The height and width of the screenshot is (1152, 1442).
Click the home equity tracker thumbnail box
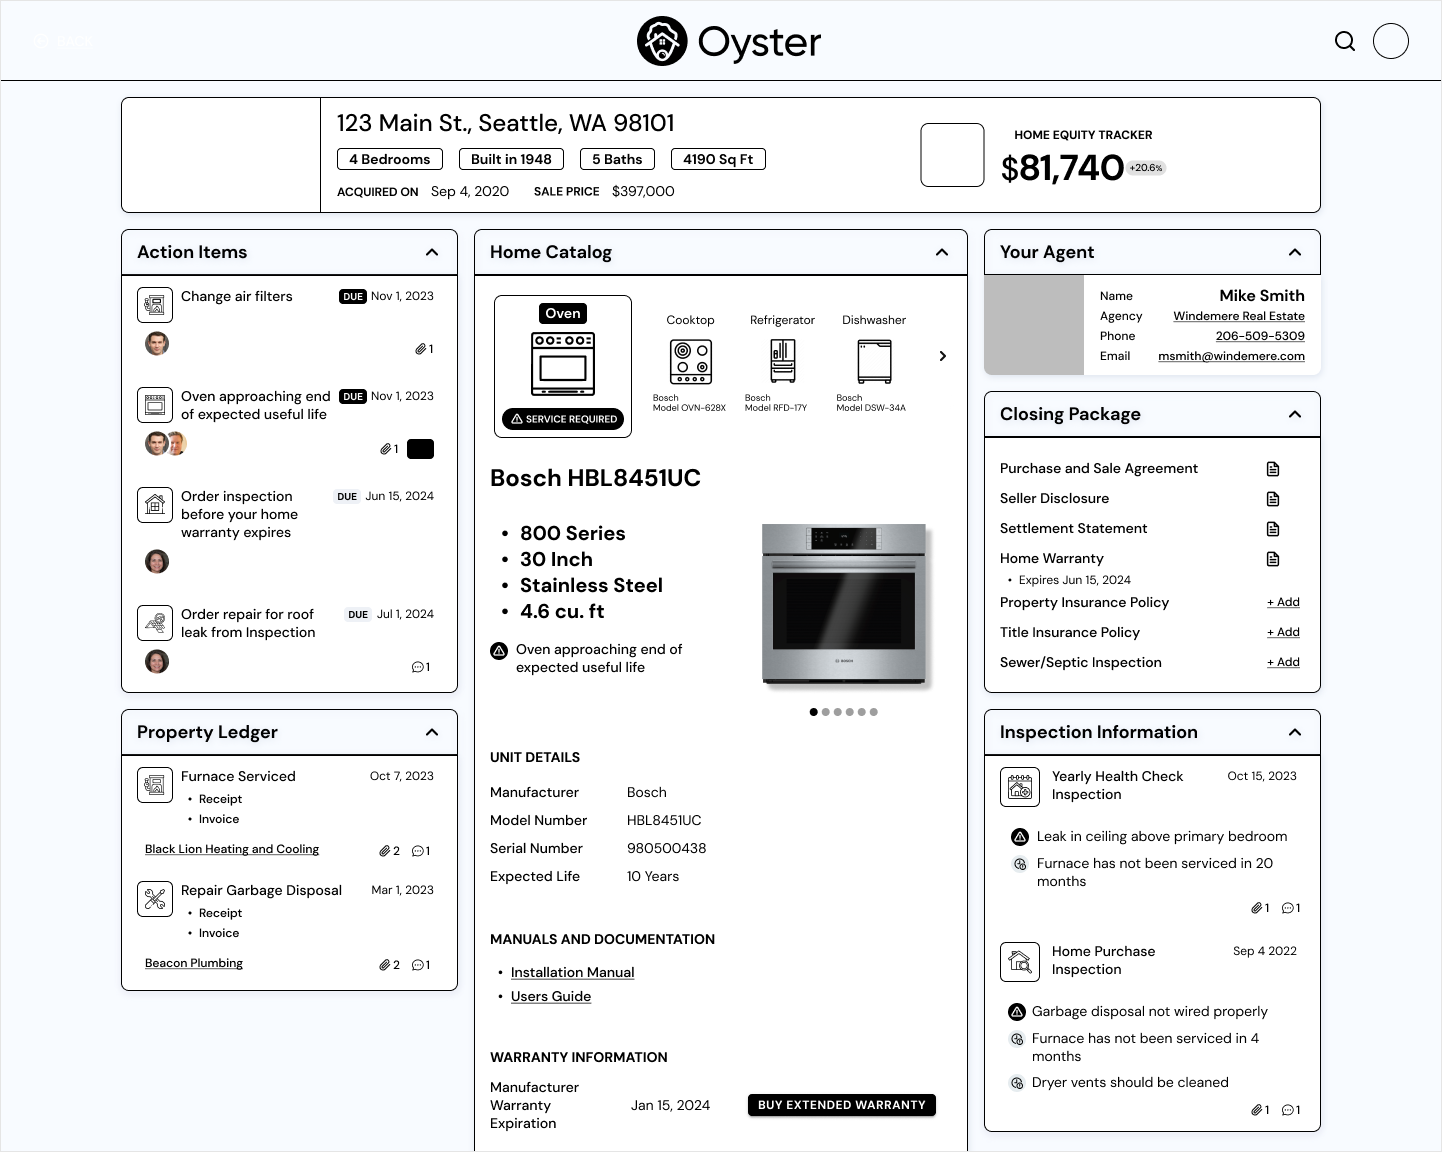pos(953,155)
